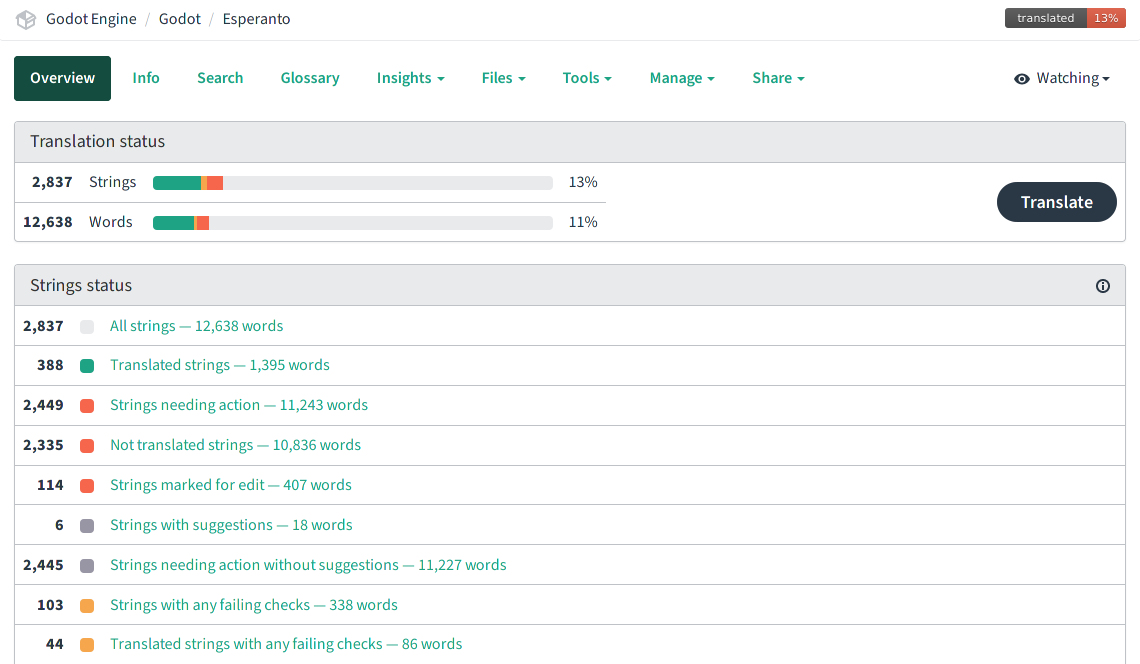
Task: Expand the Insights menu
Action: (x=410, y=78)
